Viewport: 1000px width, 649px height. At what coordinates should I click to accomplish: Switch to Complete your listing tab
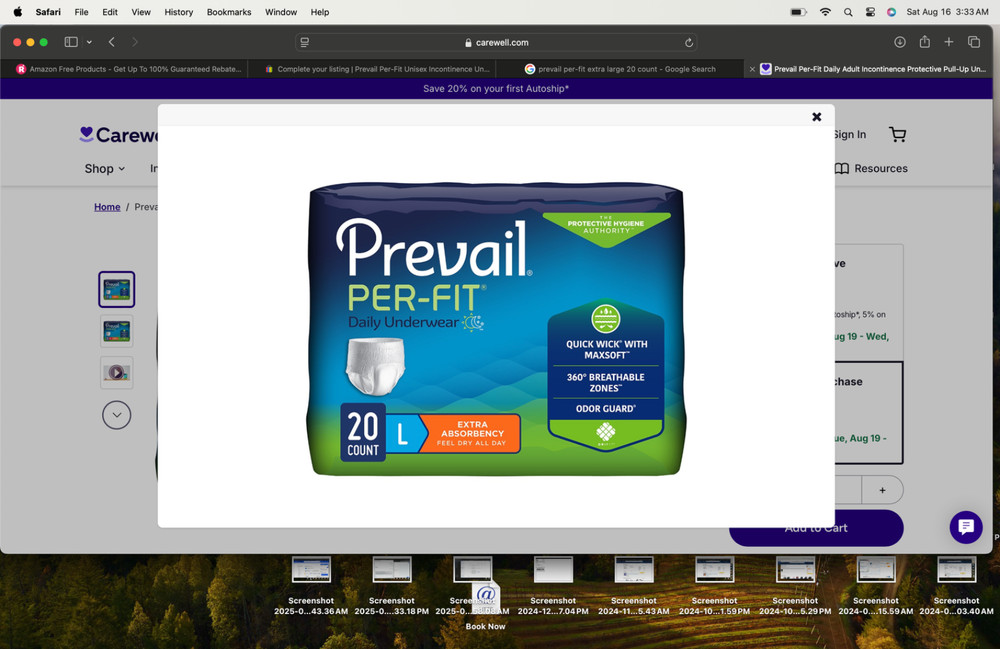click(372, 69)
